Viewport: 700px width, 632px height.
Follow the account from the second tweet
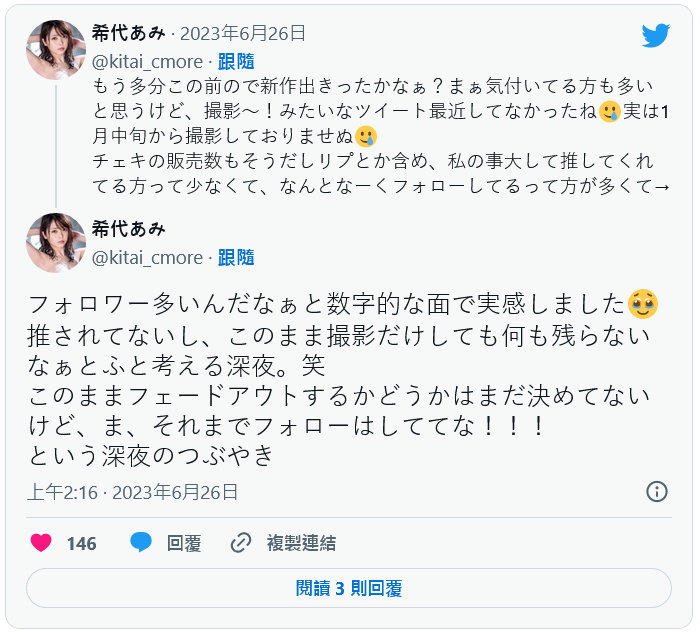[236, 257]
